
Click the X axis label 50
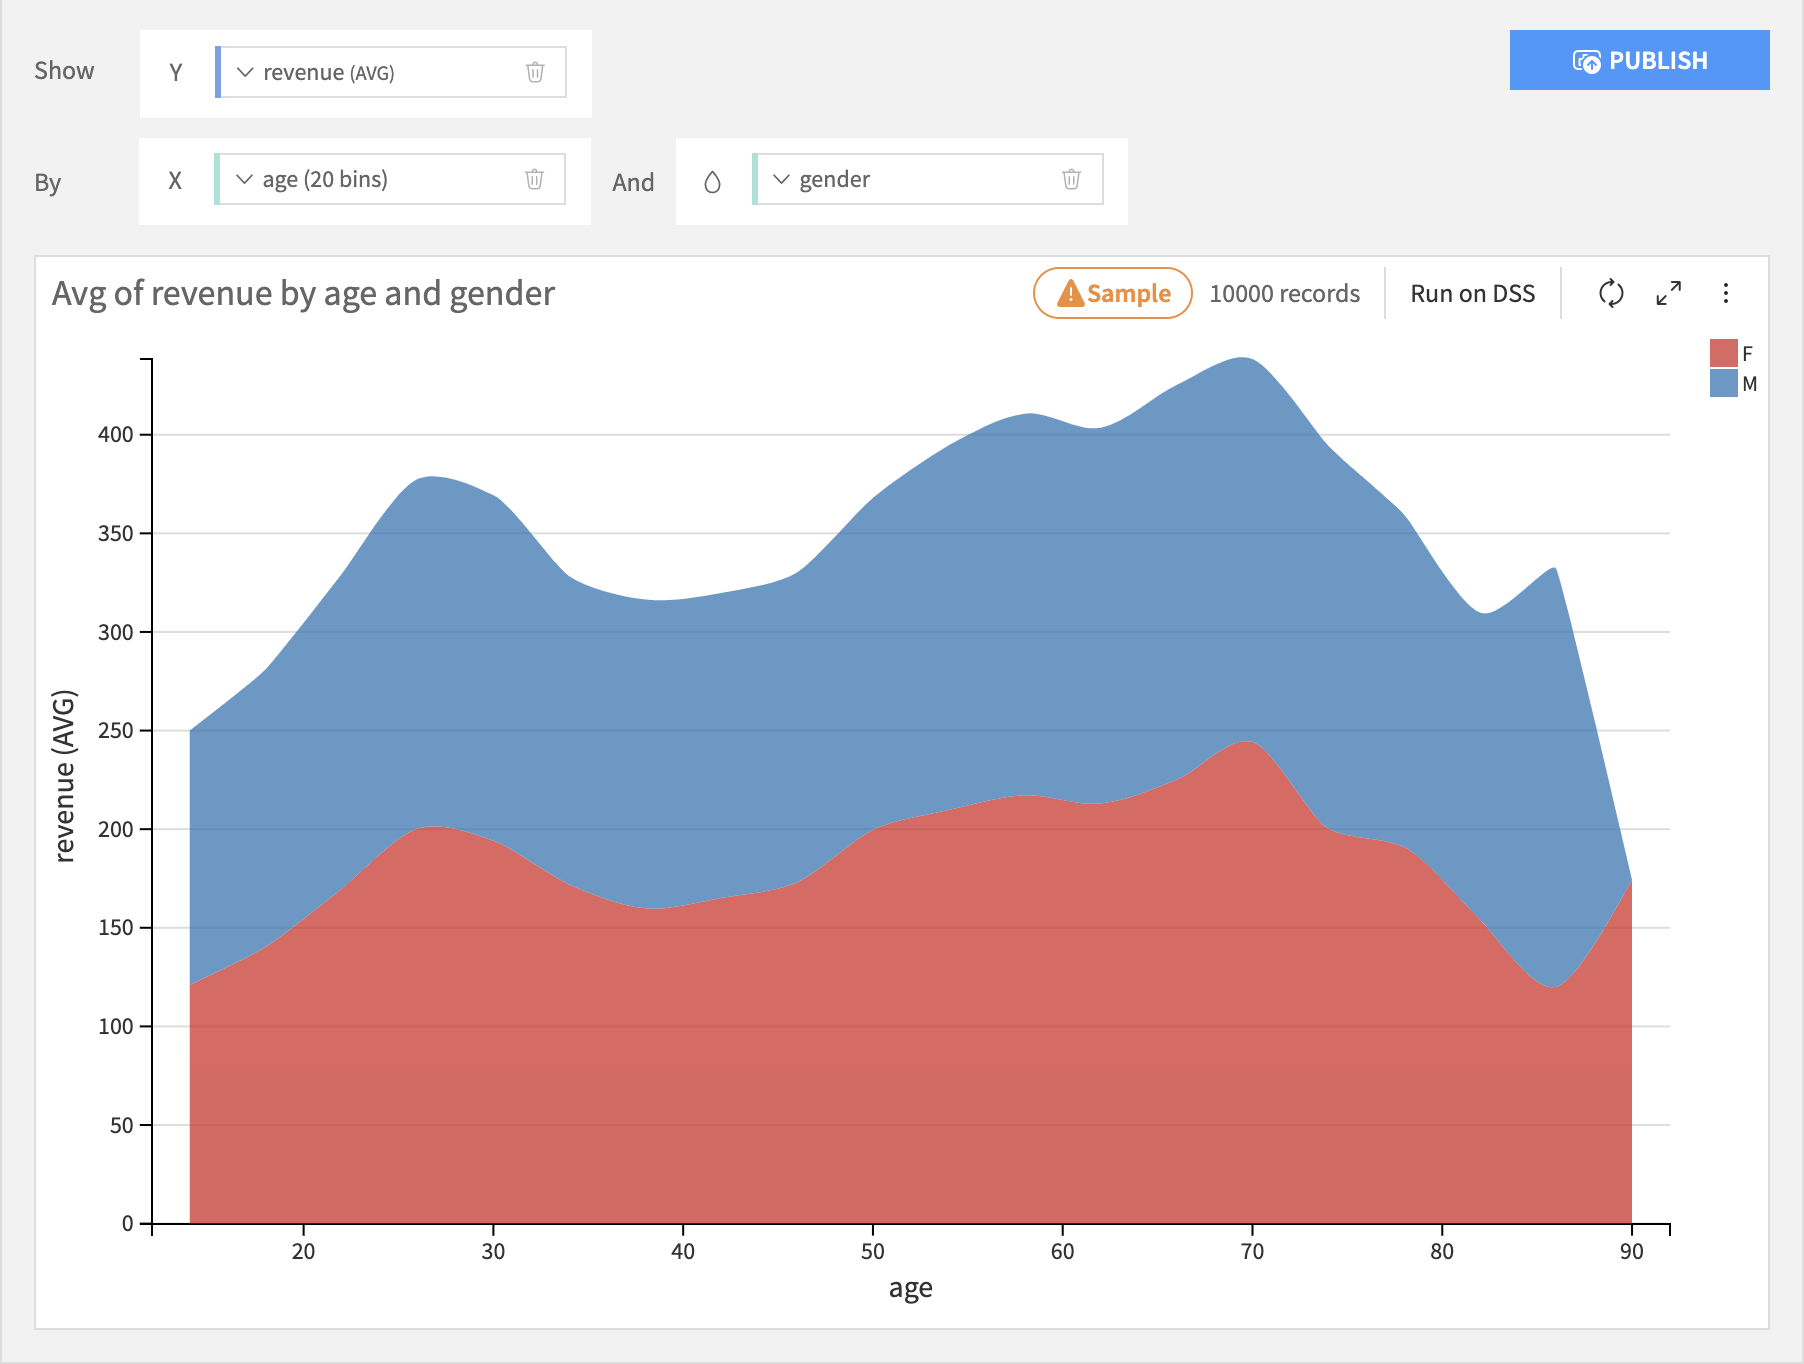coord(872,1251)
